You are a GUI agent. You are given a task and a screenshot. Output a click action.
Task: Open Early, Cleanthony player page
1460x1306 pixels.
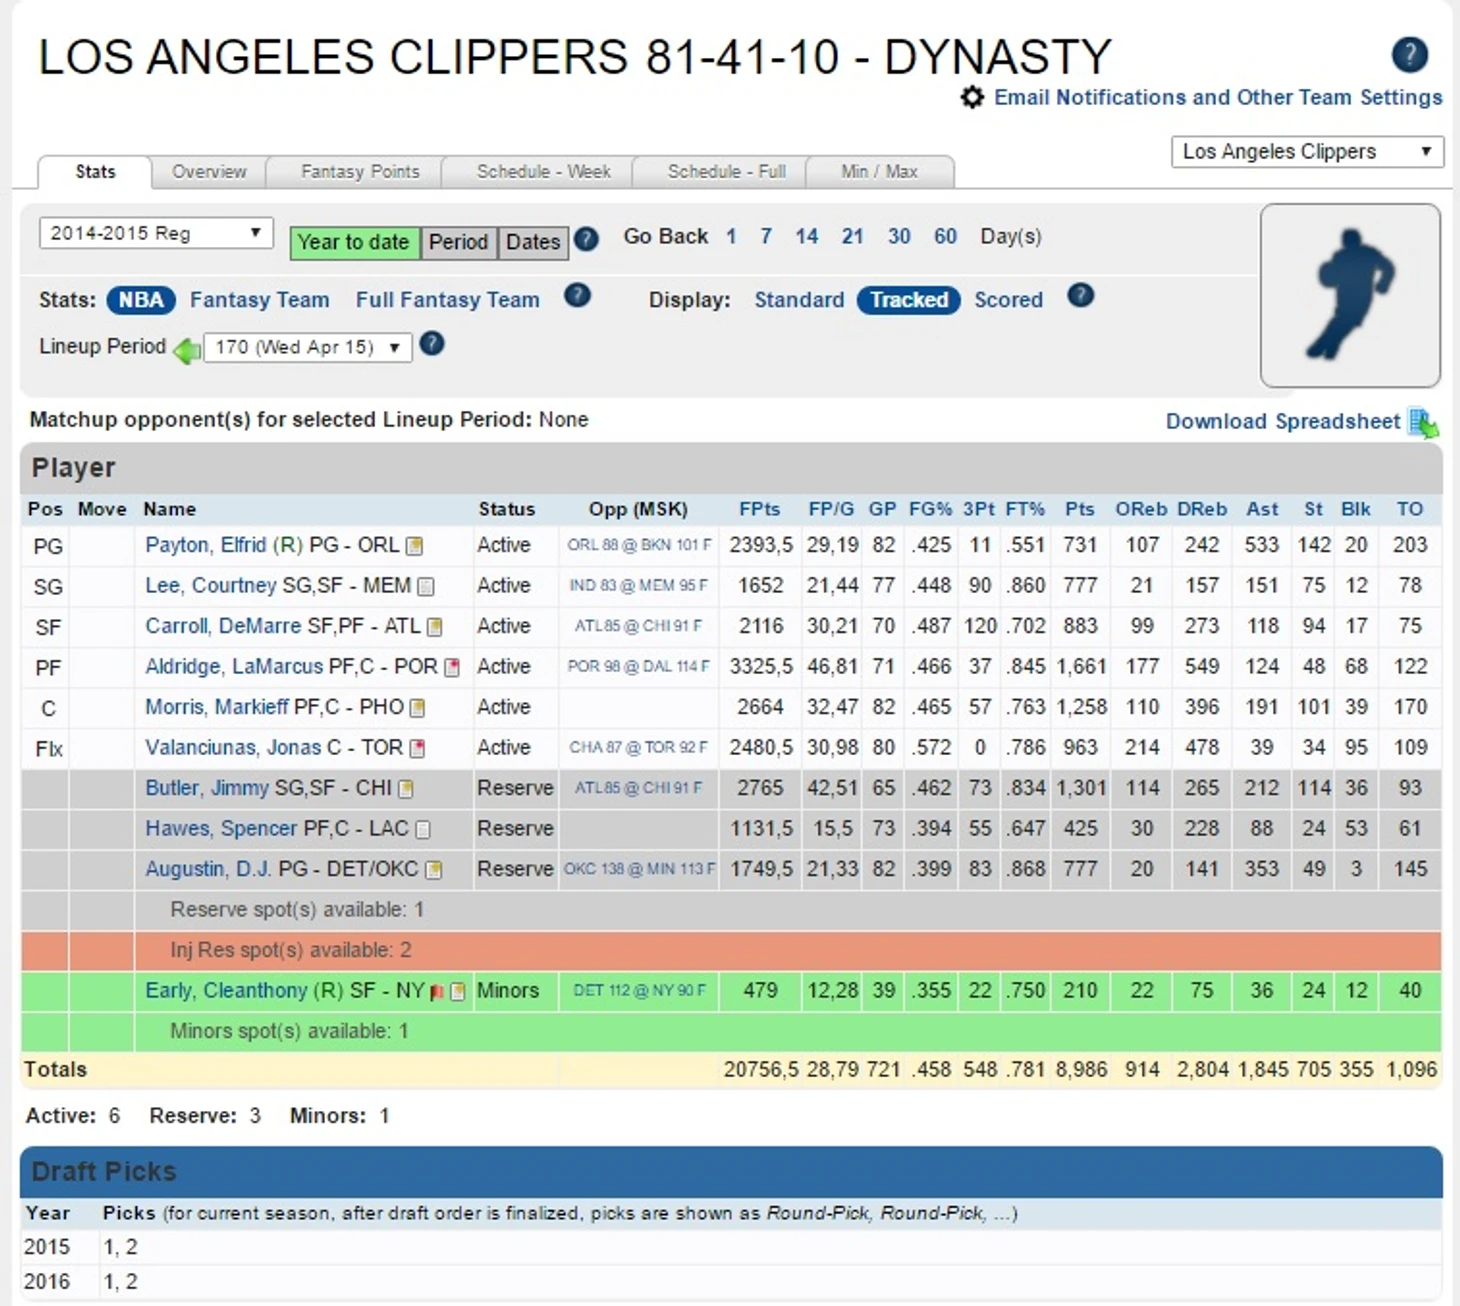226,991
